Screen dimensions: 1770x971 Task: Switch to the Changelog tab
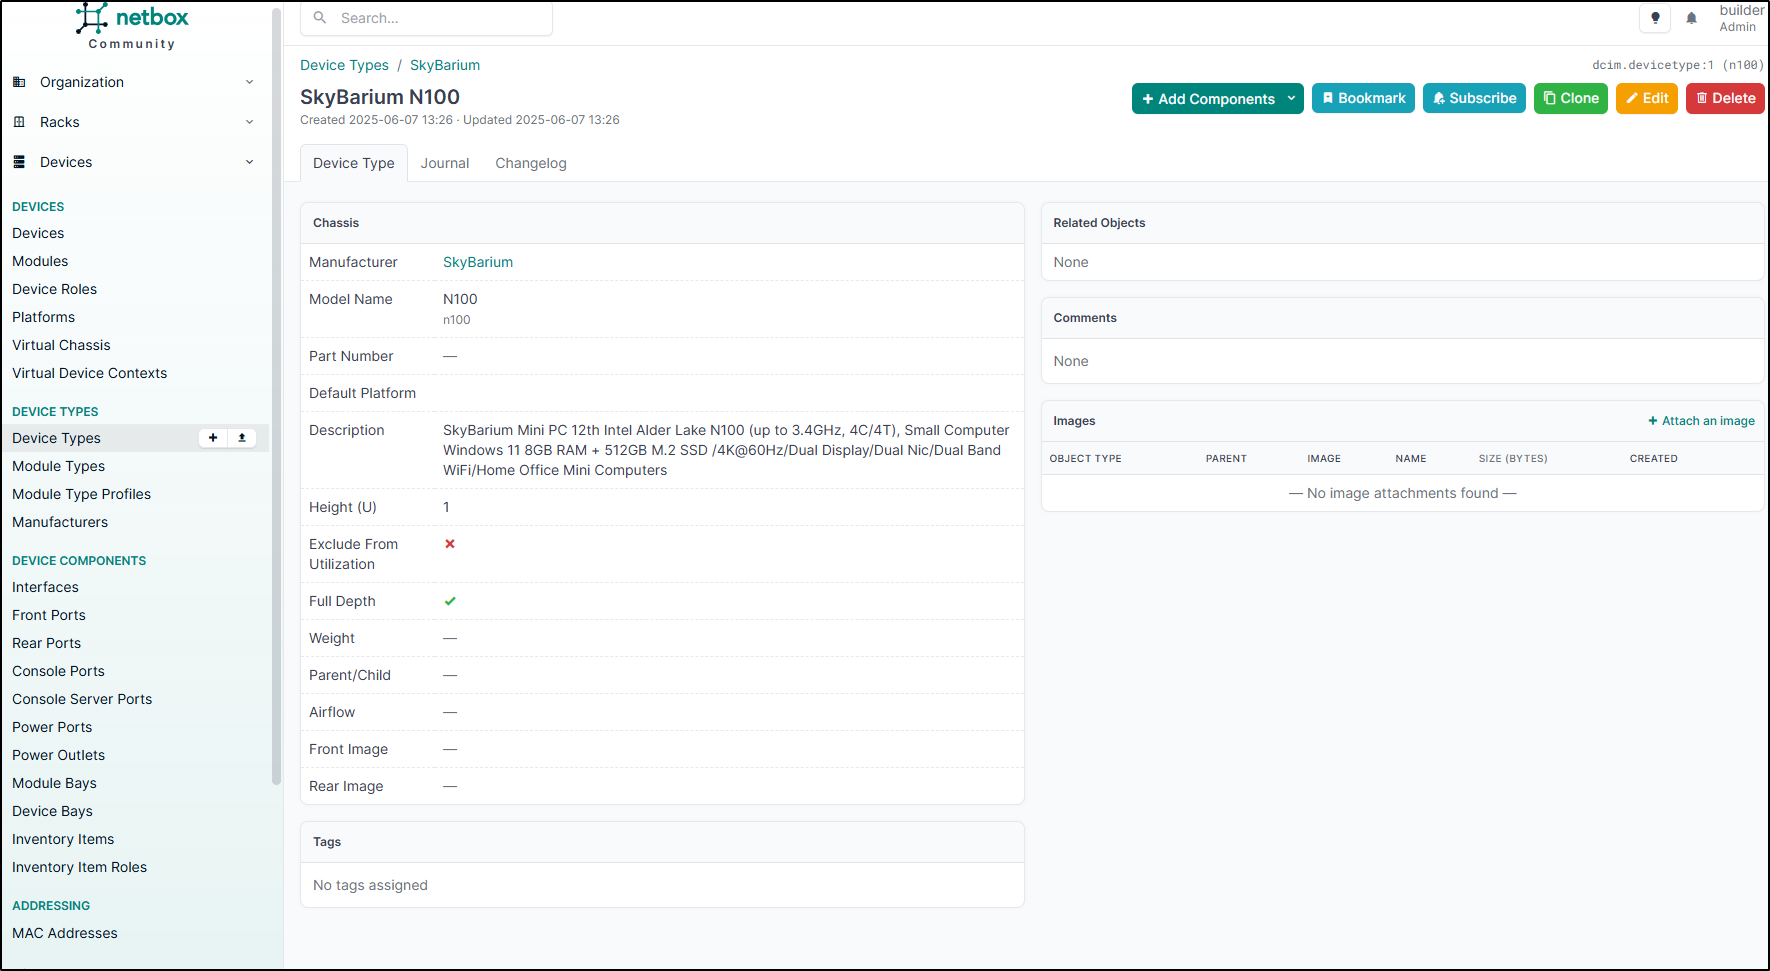(x=531, y=163)
